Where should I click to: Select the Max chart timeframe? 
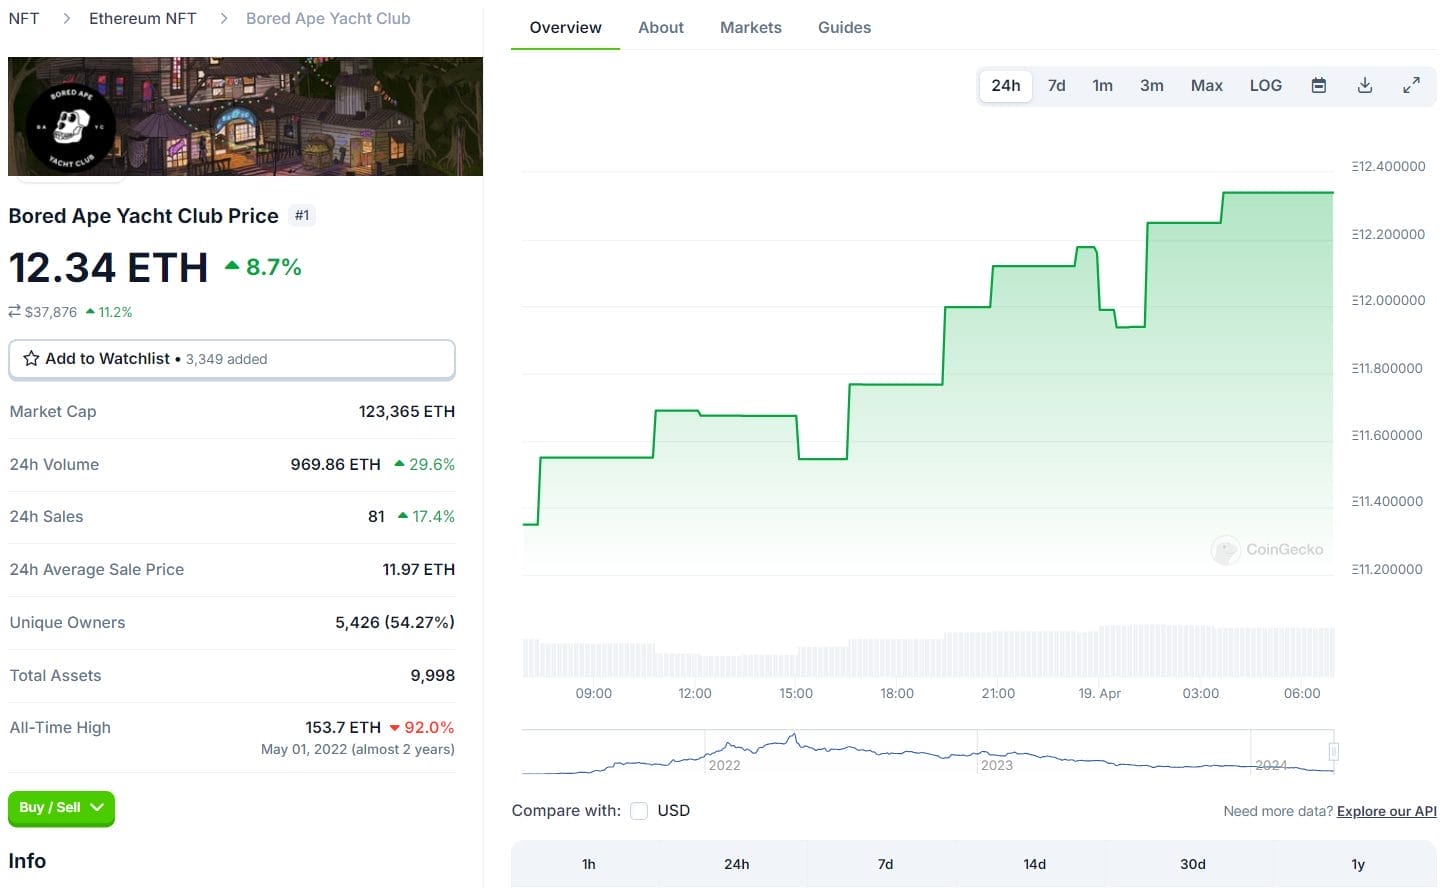[1206, 85]
